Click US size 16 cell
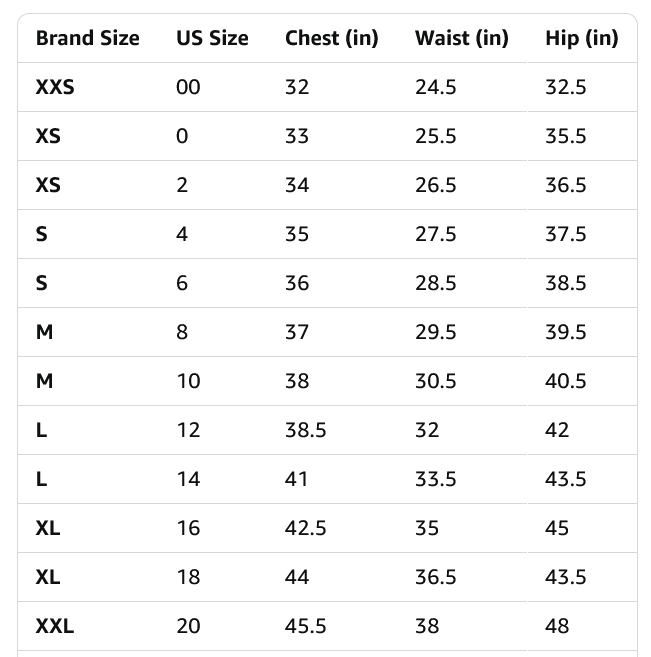Image resolution: width=651 pixels, height=657 pixels. (188, 528)
